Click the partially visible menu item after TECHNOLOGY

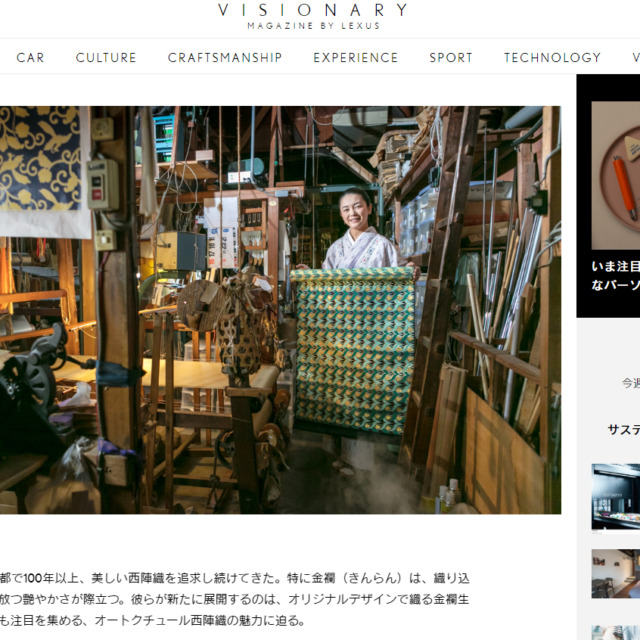click(636, 58)
